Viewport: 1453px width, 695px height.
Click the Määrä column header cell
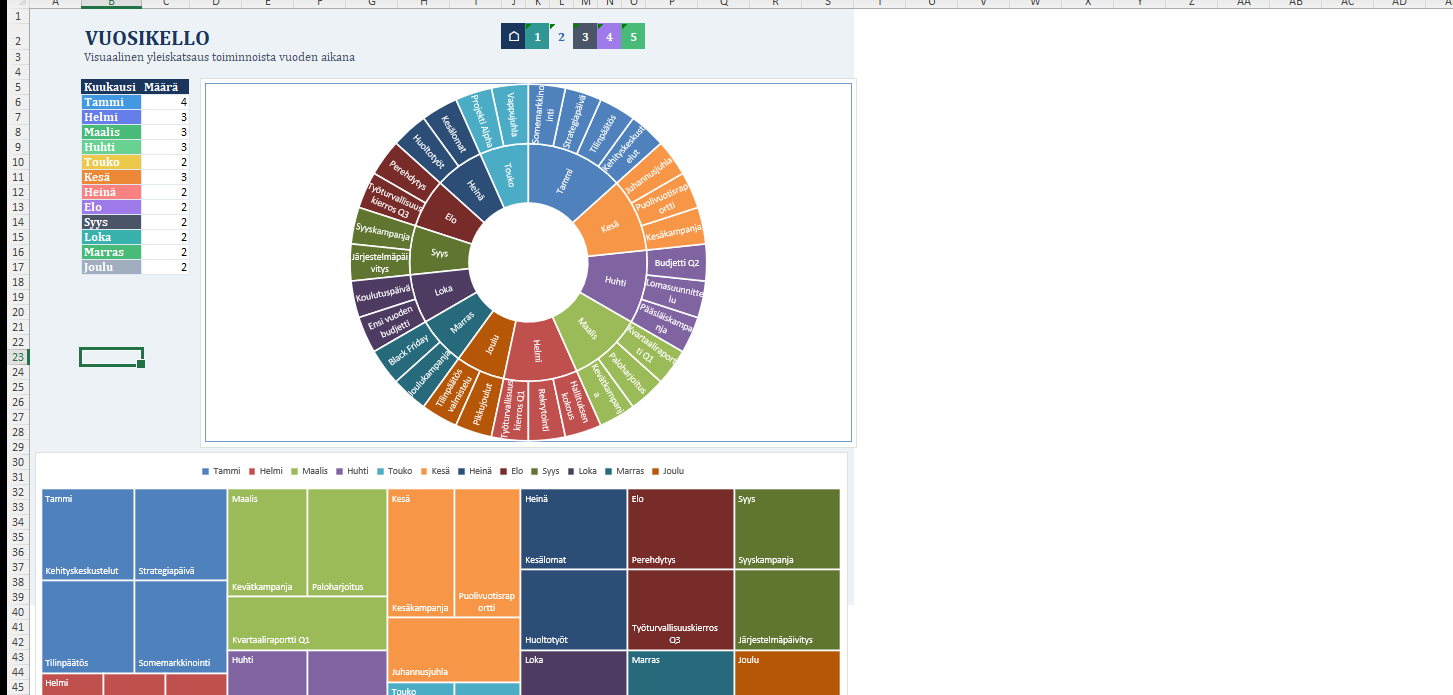[x=163, y=87]
